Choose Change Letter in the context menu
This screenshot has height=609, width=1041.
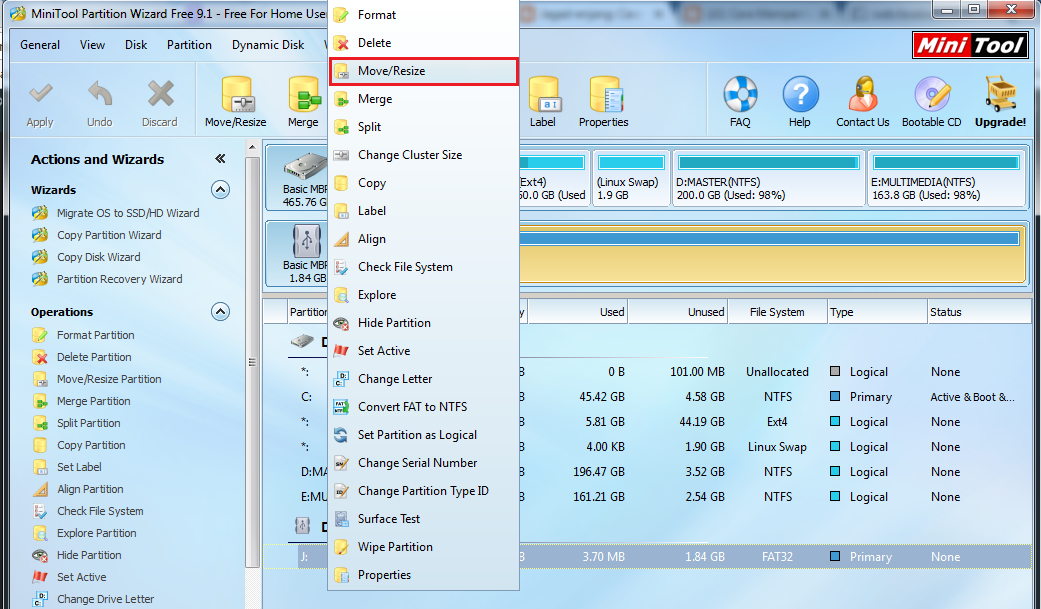424,379
